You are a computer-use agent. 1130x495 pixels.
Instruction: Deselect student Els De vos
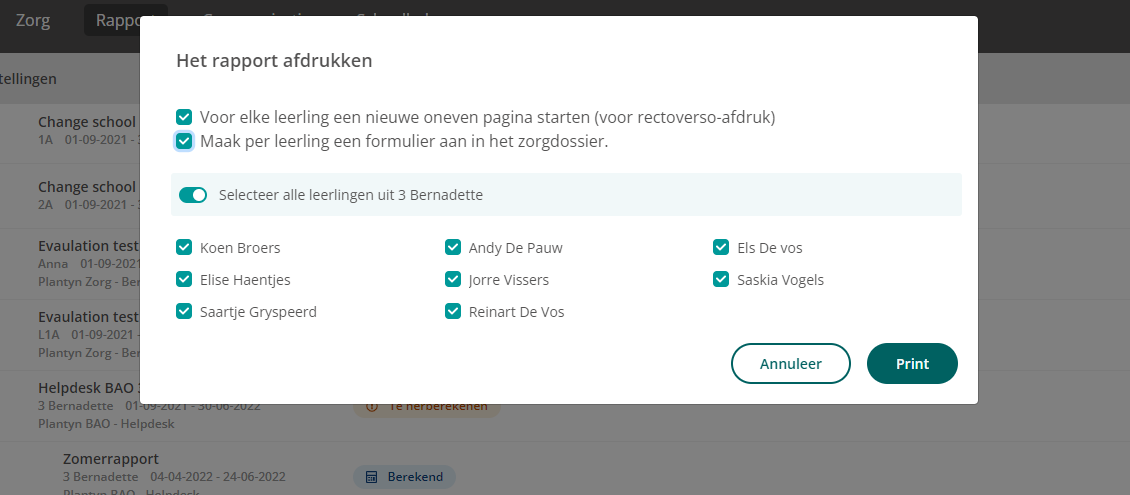click(721, 248)
